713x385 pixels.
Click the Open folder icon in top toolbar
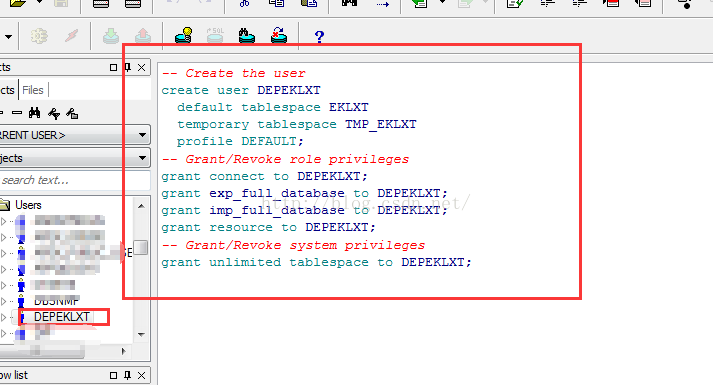(x=18, y=3)
